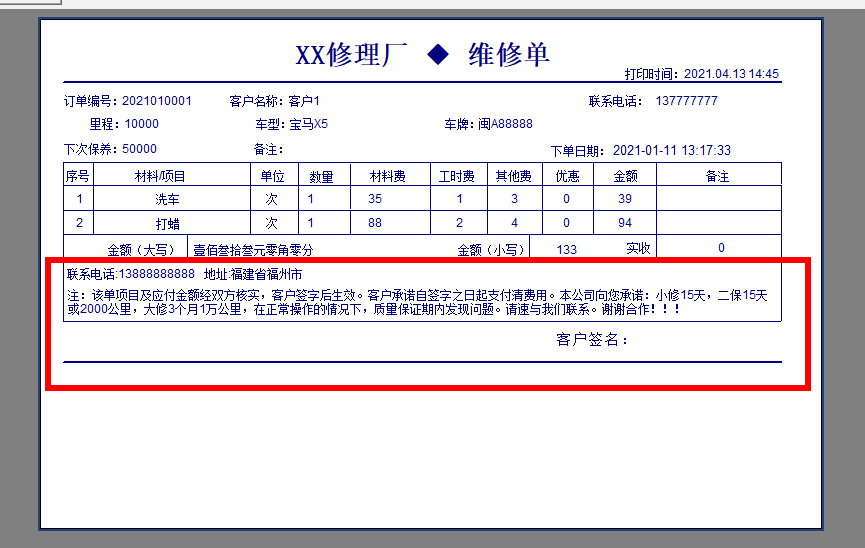Screen dimensions: 865x548
Task: Click the mileage value 10000
Action: 142,124
